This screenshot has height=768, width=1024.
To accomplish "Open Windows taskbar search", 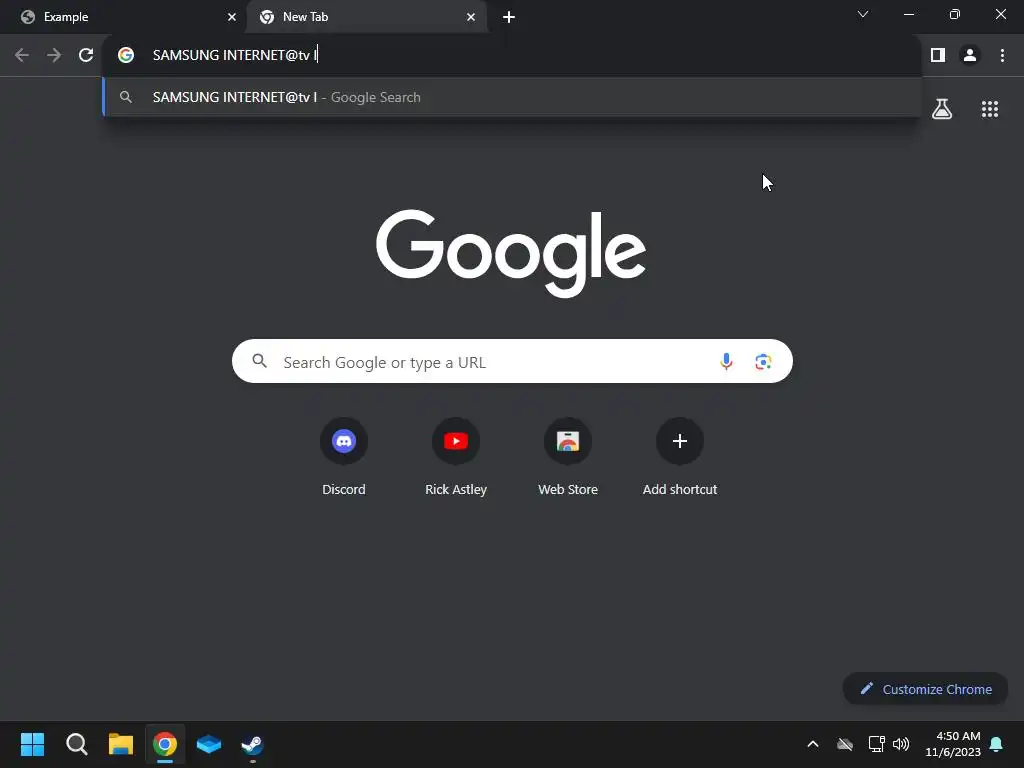I will [77, 744].
